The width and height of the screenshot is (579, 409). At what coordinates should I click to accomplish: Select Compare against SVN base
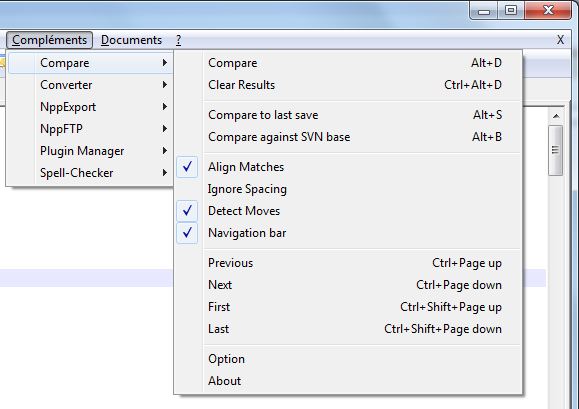pyautogui.click(x=348, y=137)
